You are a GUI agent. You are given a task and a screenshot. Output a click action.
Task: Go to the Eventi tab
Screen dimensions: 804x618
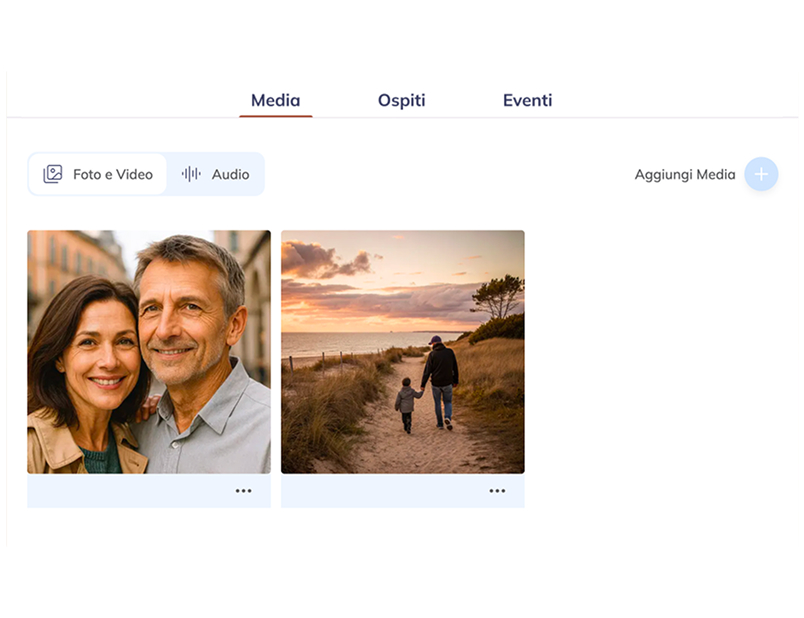coord(527,100)
